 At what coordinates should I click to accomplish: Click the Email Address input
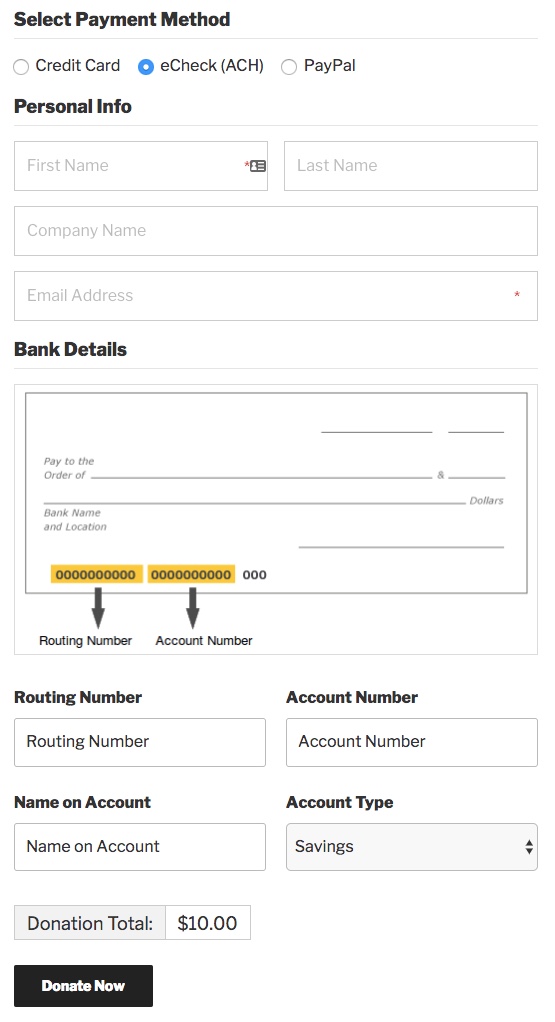[276, 296]
